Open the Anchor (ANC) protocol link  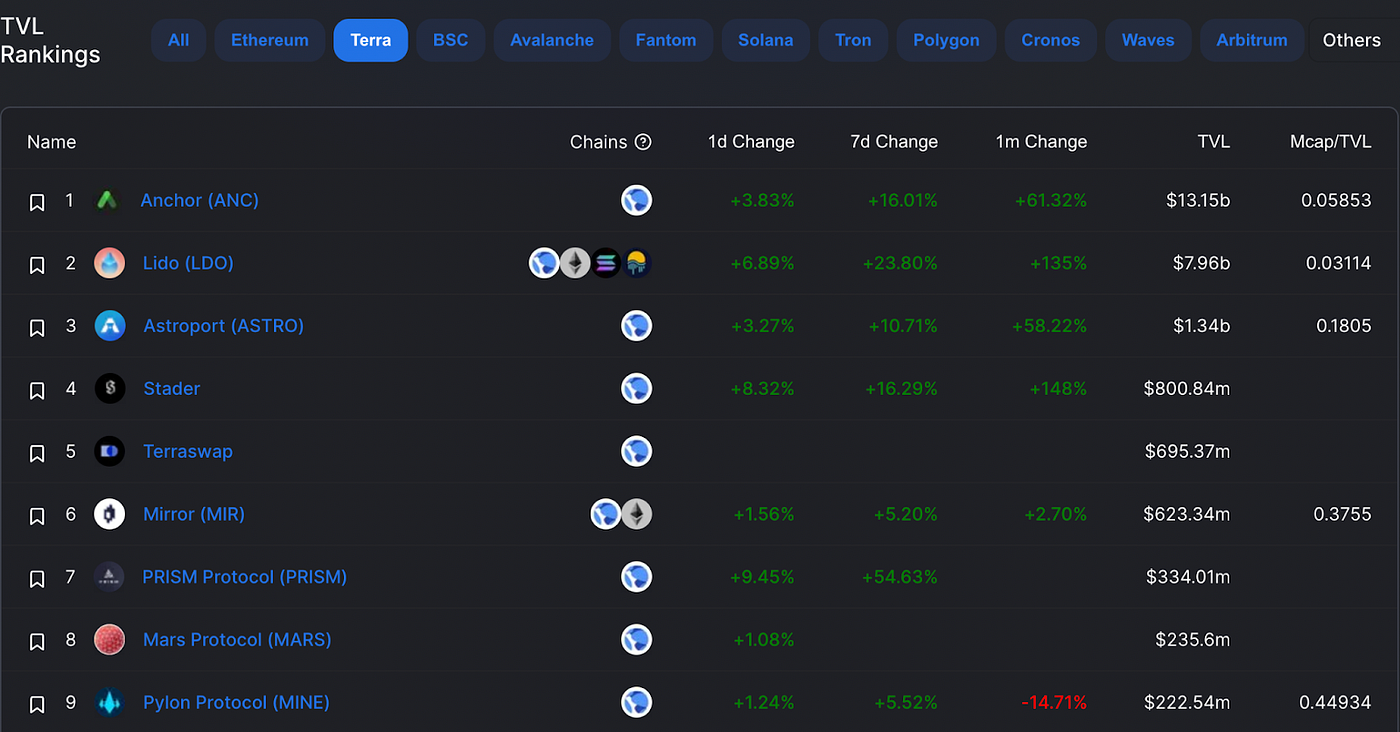[200, 200]
